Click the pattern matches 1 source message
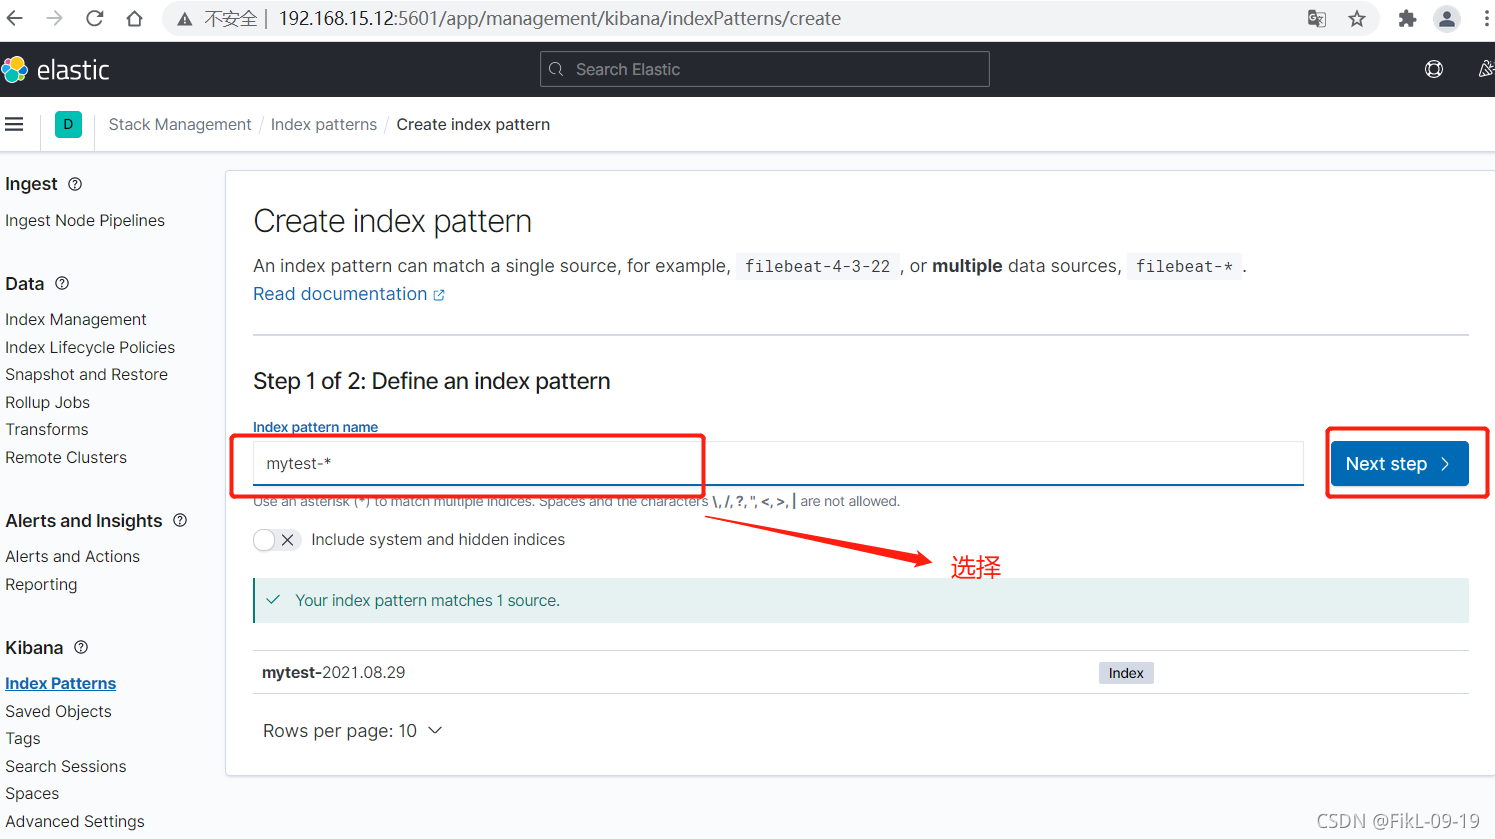1495x839 pixels. click(x=860, y=600)
